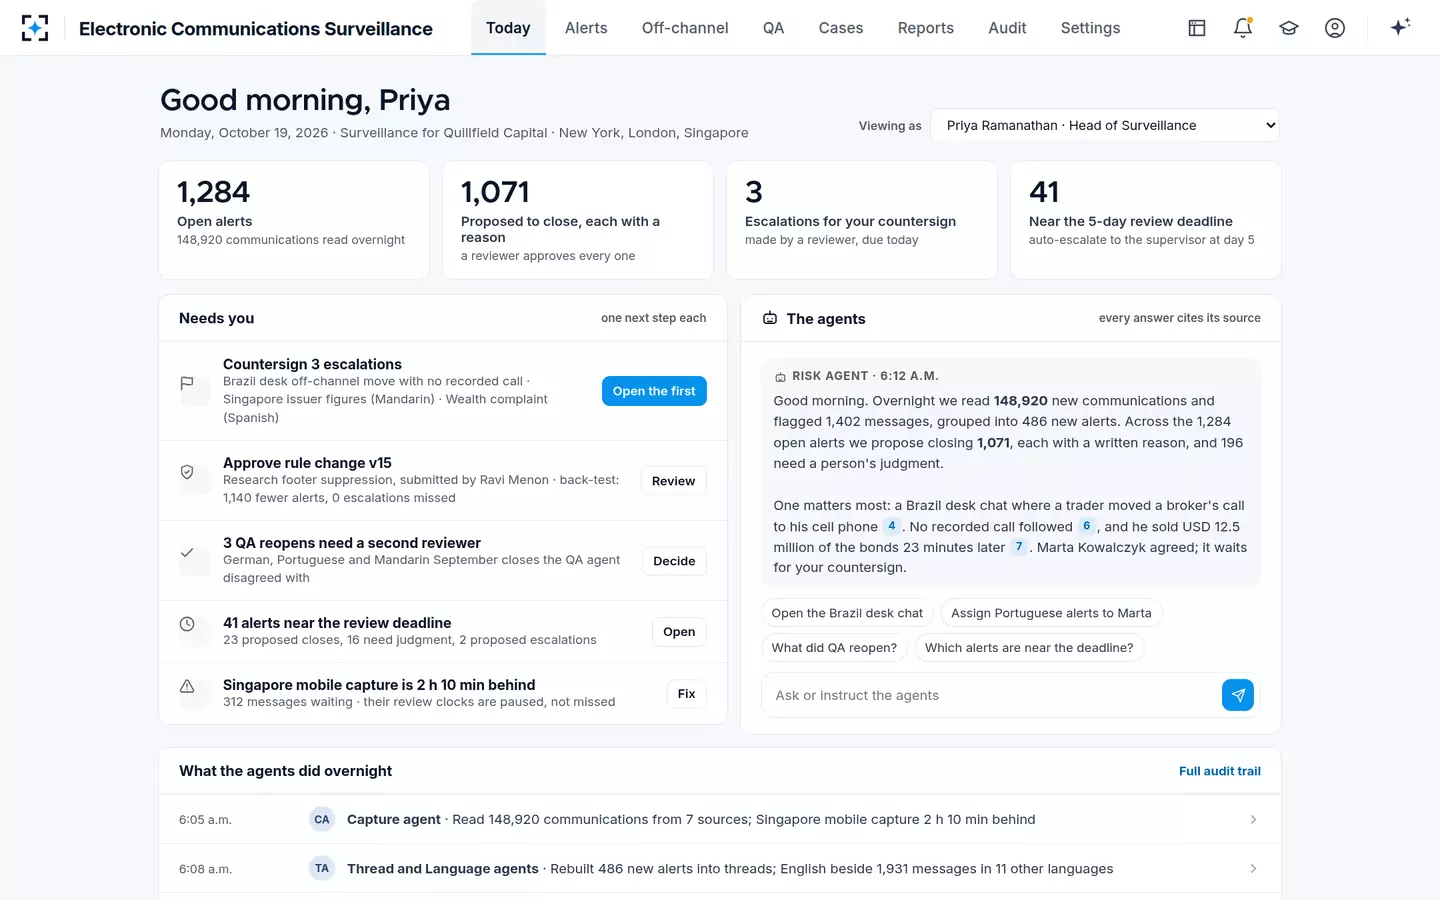1440x900 pixels.
Task: Click the app logo icon
Action: click(x=35, y=28)
